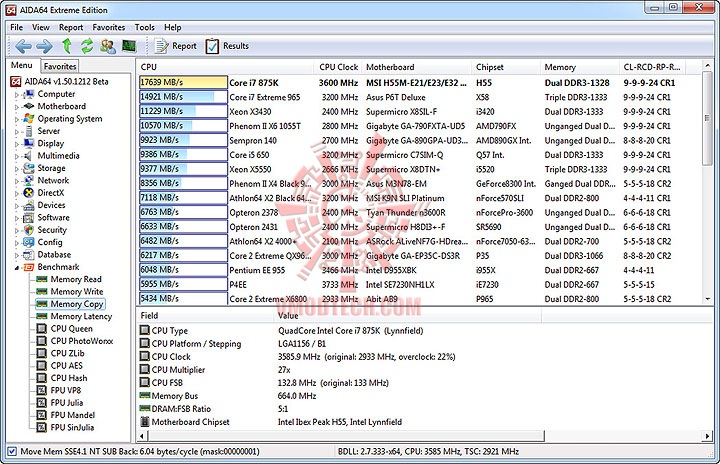Click the green up arrow toolbar icon
The image size is (720, 464).
click(x=67, y=46)
